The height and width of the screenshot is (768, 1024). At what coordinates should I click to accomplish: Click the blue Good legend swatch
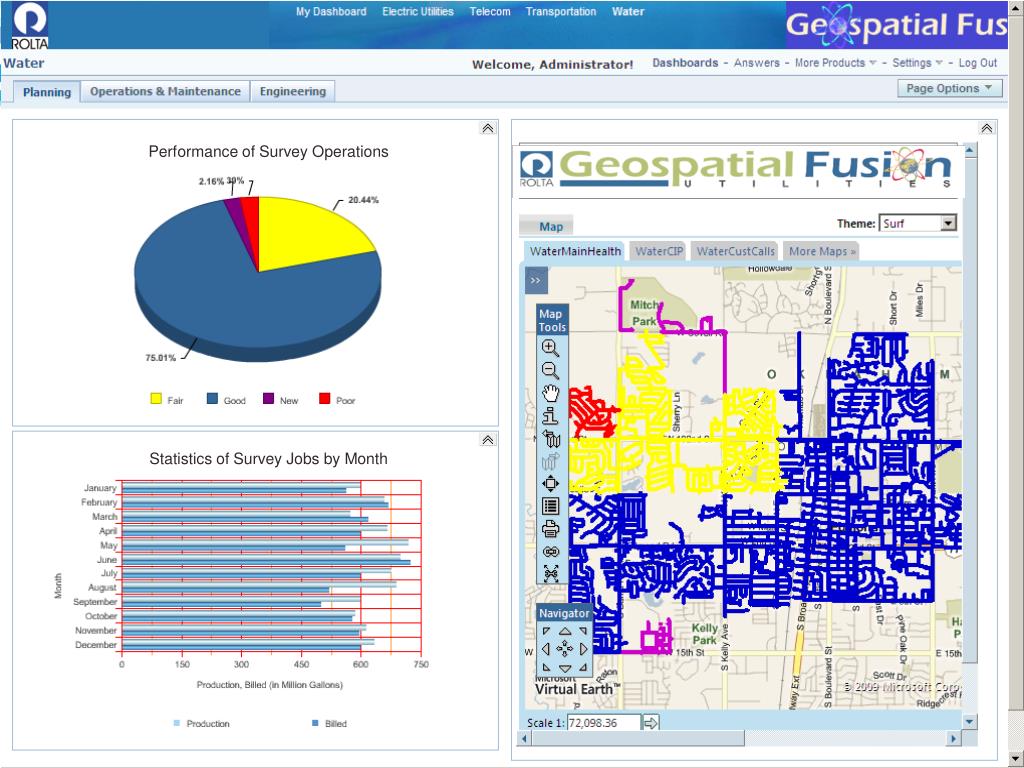pyautogui.click(x=212, y=398)
